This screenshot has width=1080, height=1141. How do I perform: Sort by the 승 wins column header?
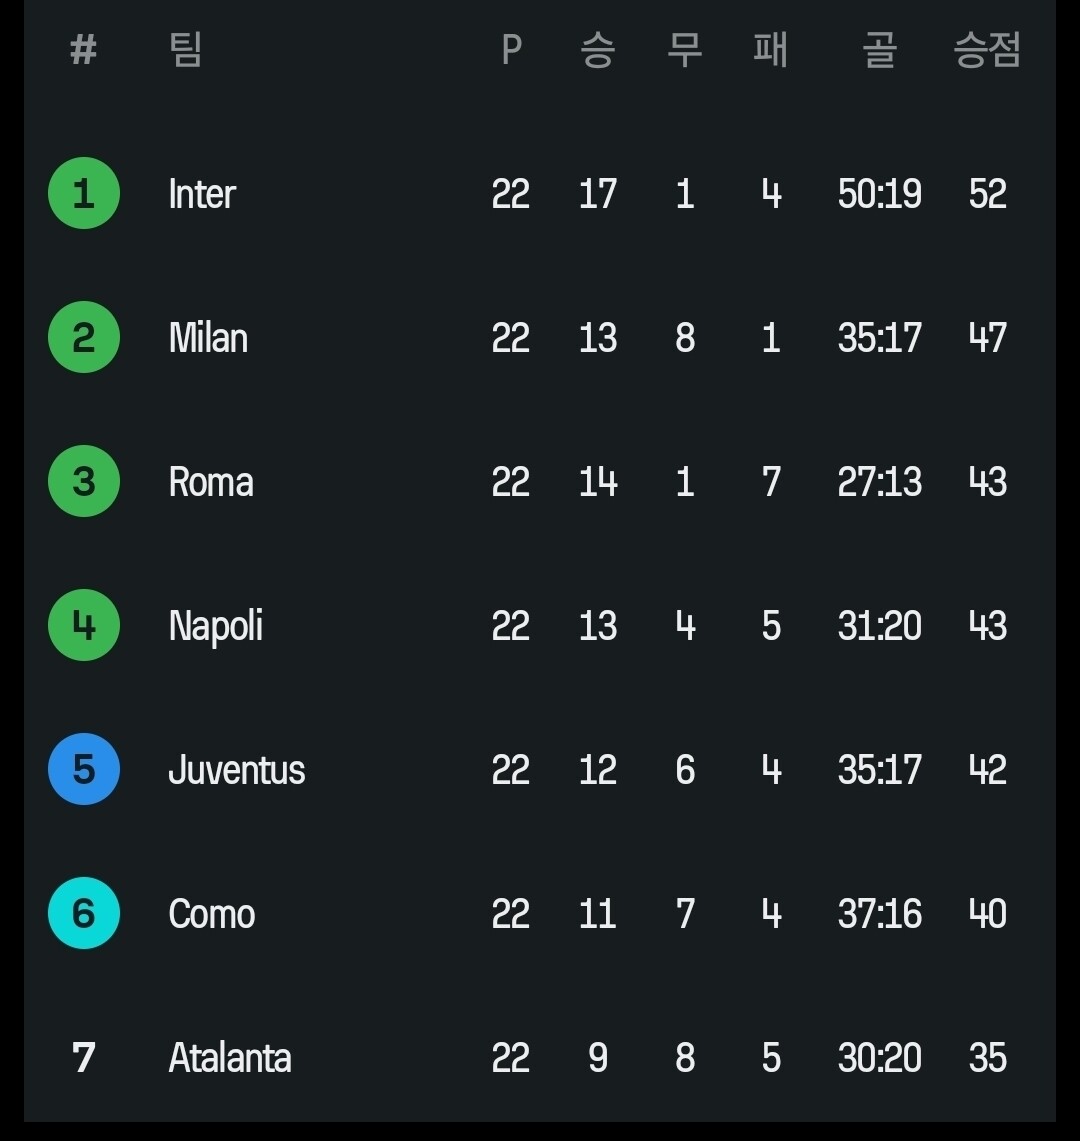point(597,49)
